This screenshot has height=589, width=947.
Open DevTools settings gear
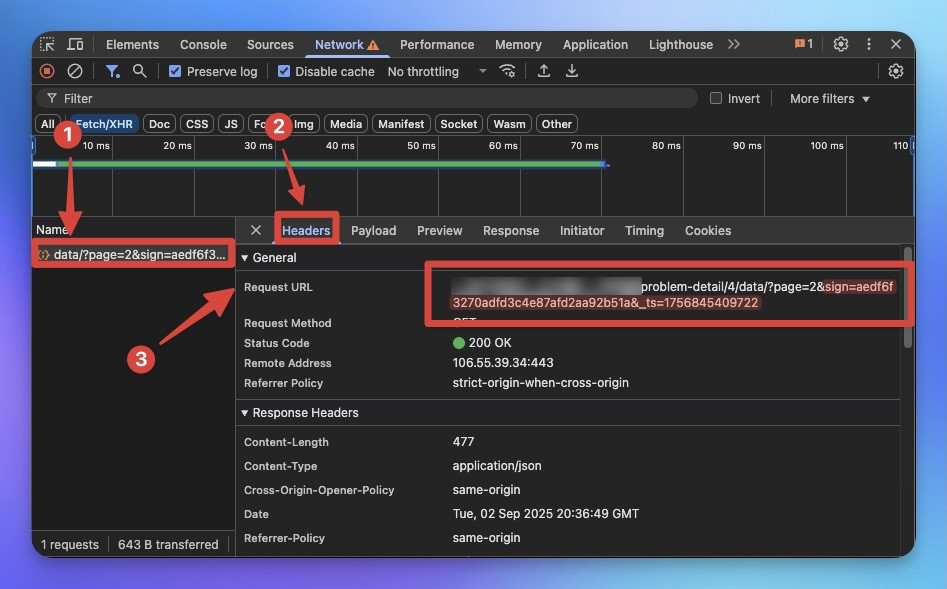click(841, 44)
